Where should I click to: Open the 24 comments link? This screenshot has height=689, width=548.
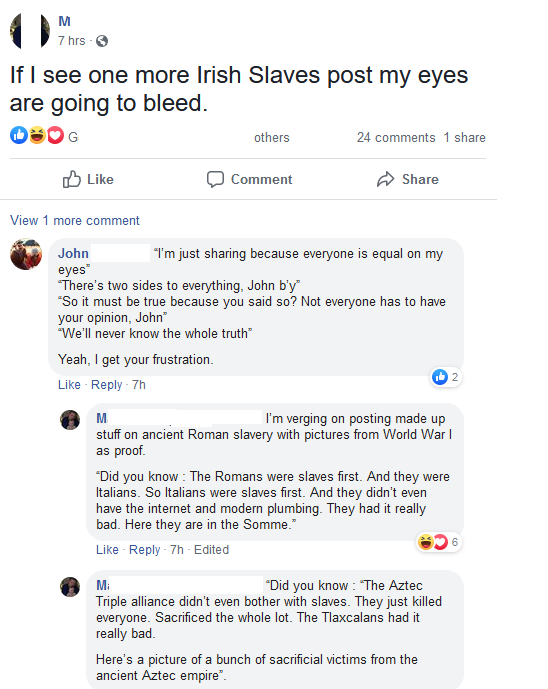coord(396,138)
